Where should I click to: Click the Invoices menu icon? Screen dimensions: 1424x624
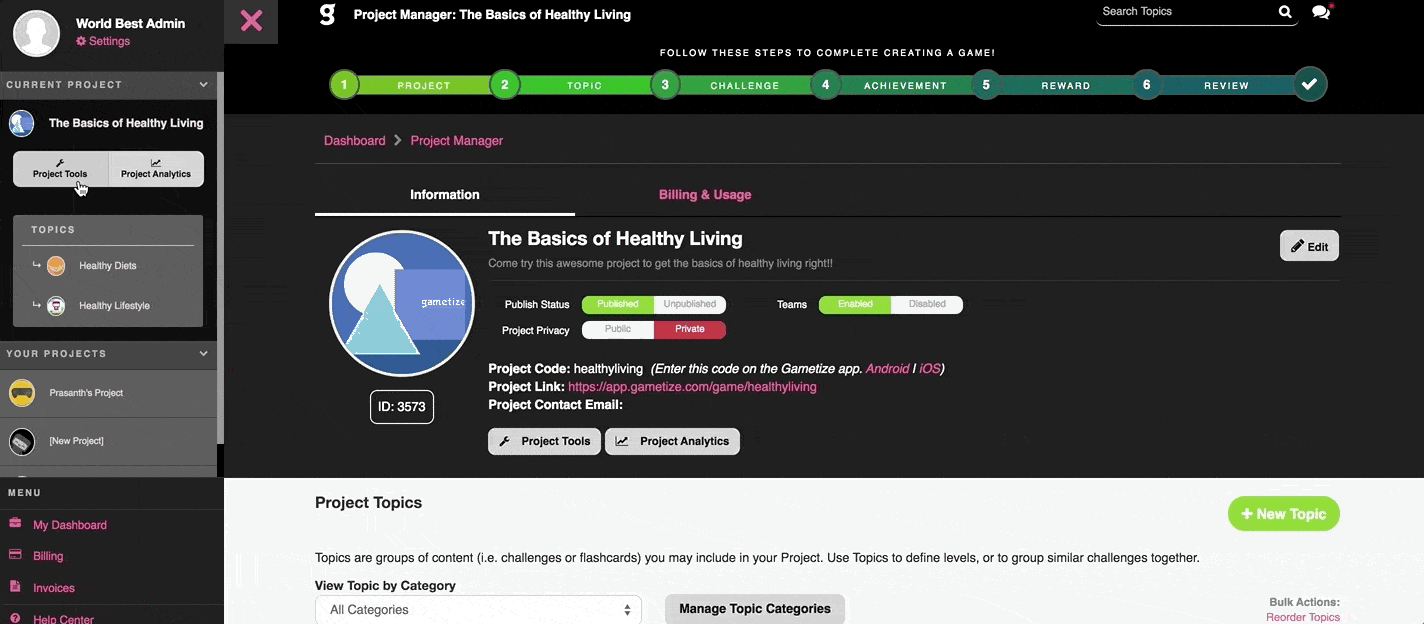15,587
